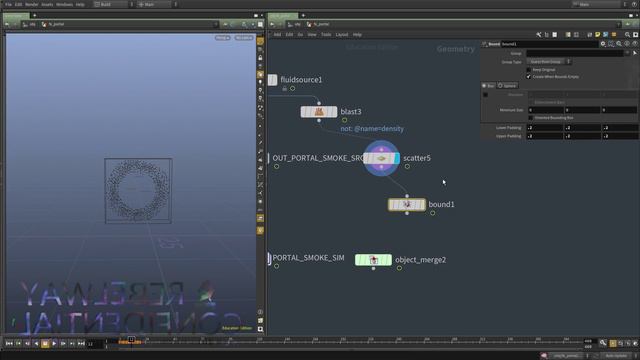
Task: Open the No cam menu in viewport
Action: pyautogui.click(x=244, y=38)
